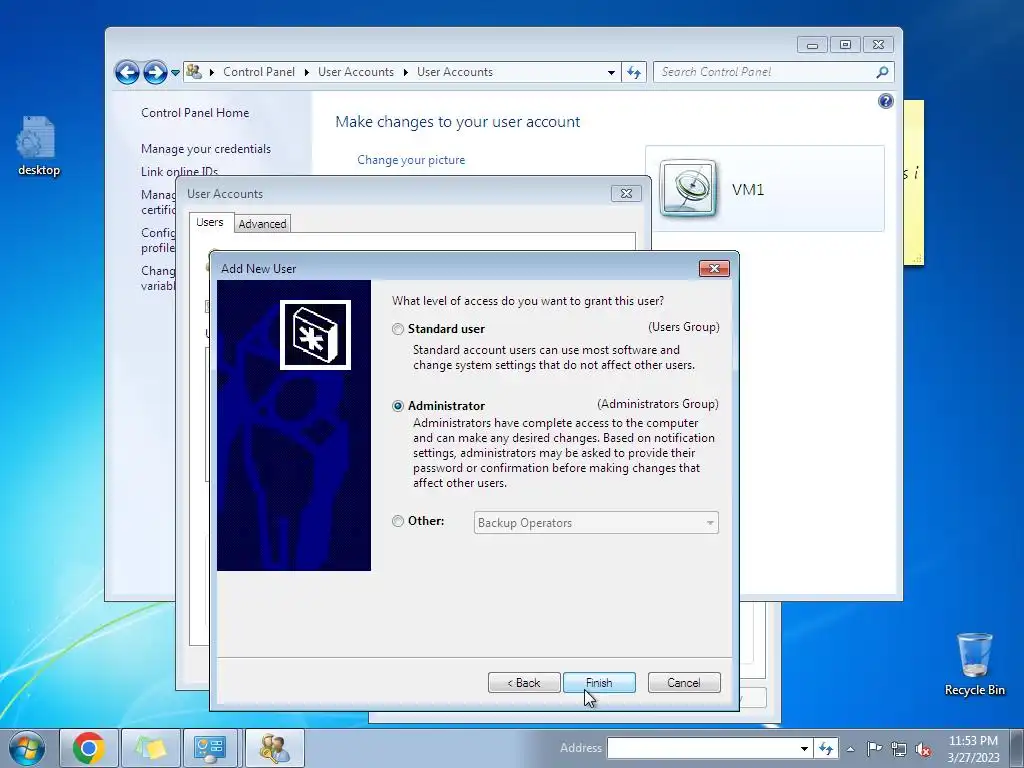Click the taskbar Address input field
Image resolution: width=1024 pixels, height=768 pixels.
[x=703, y=748]
